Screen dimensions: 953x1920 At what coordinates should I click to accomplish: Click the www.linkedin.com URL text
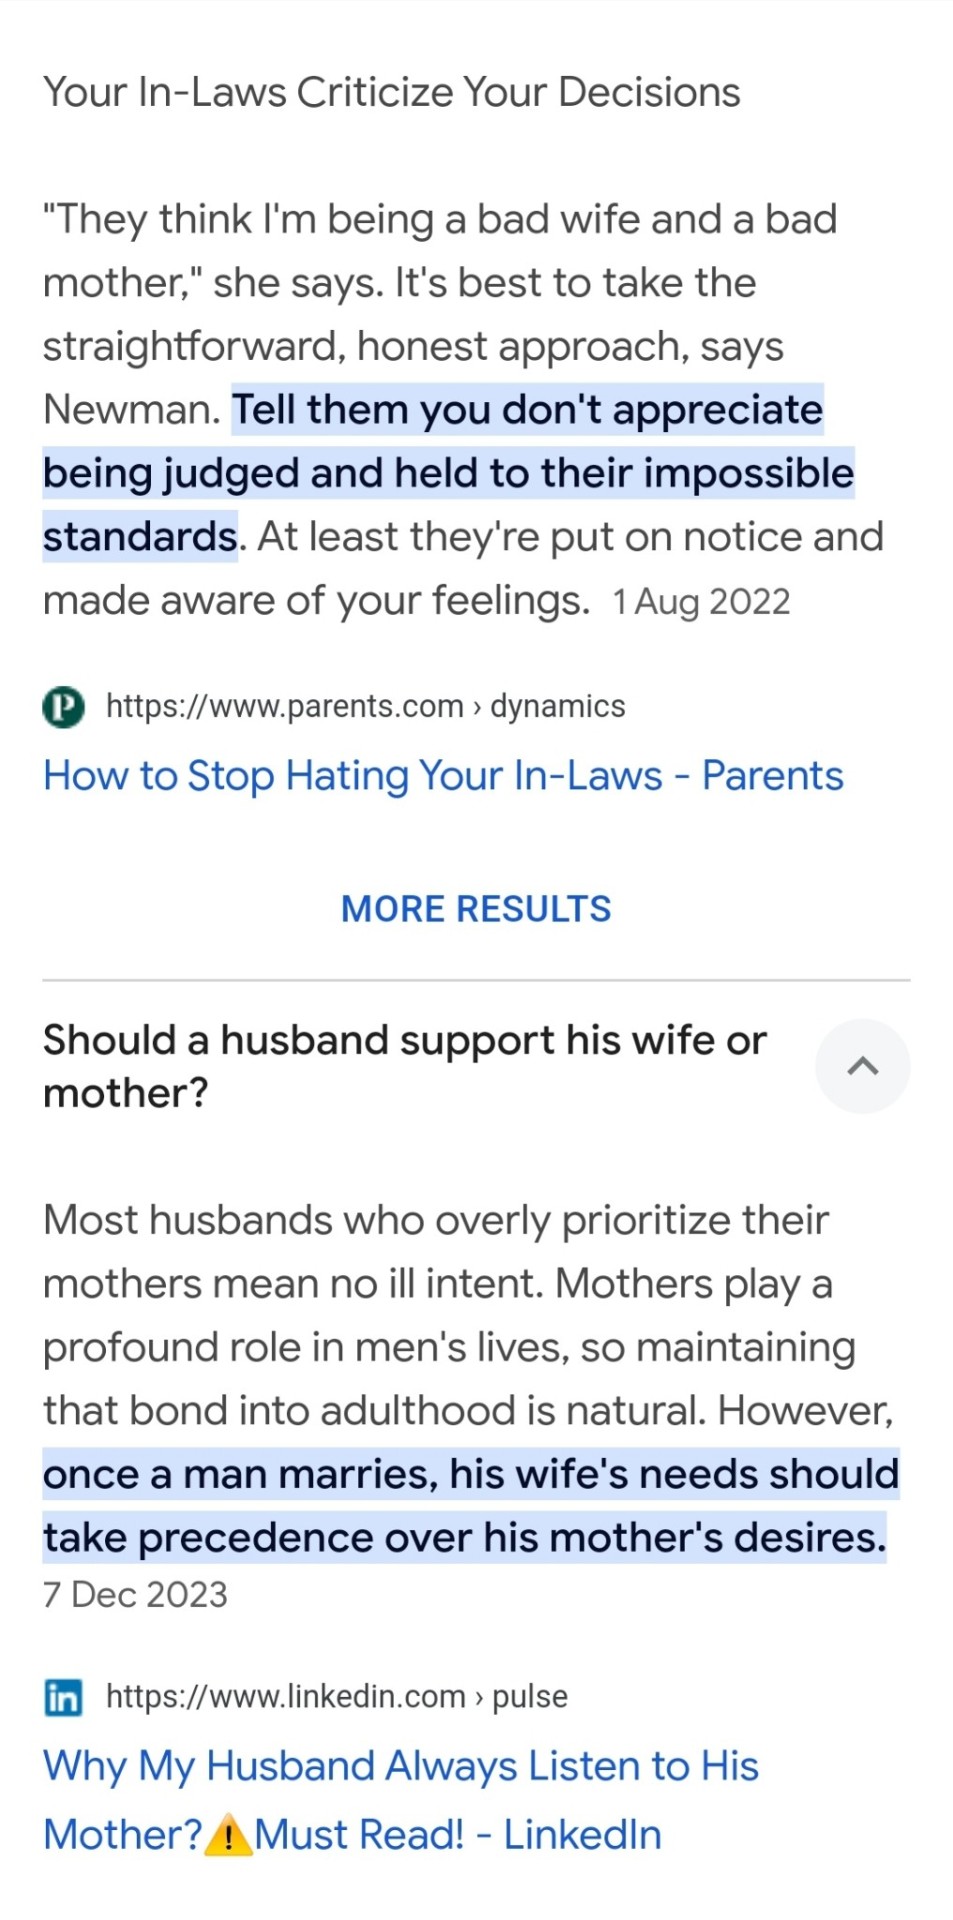coord(286,1697)
